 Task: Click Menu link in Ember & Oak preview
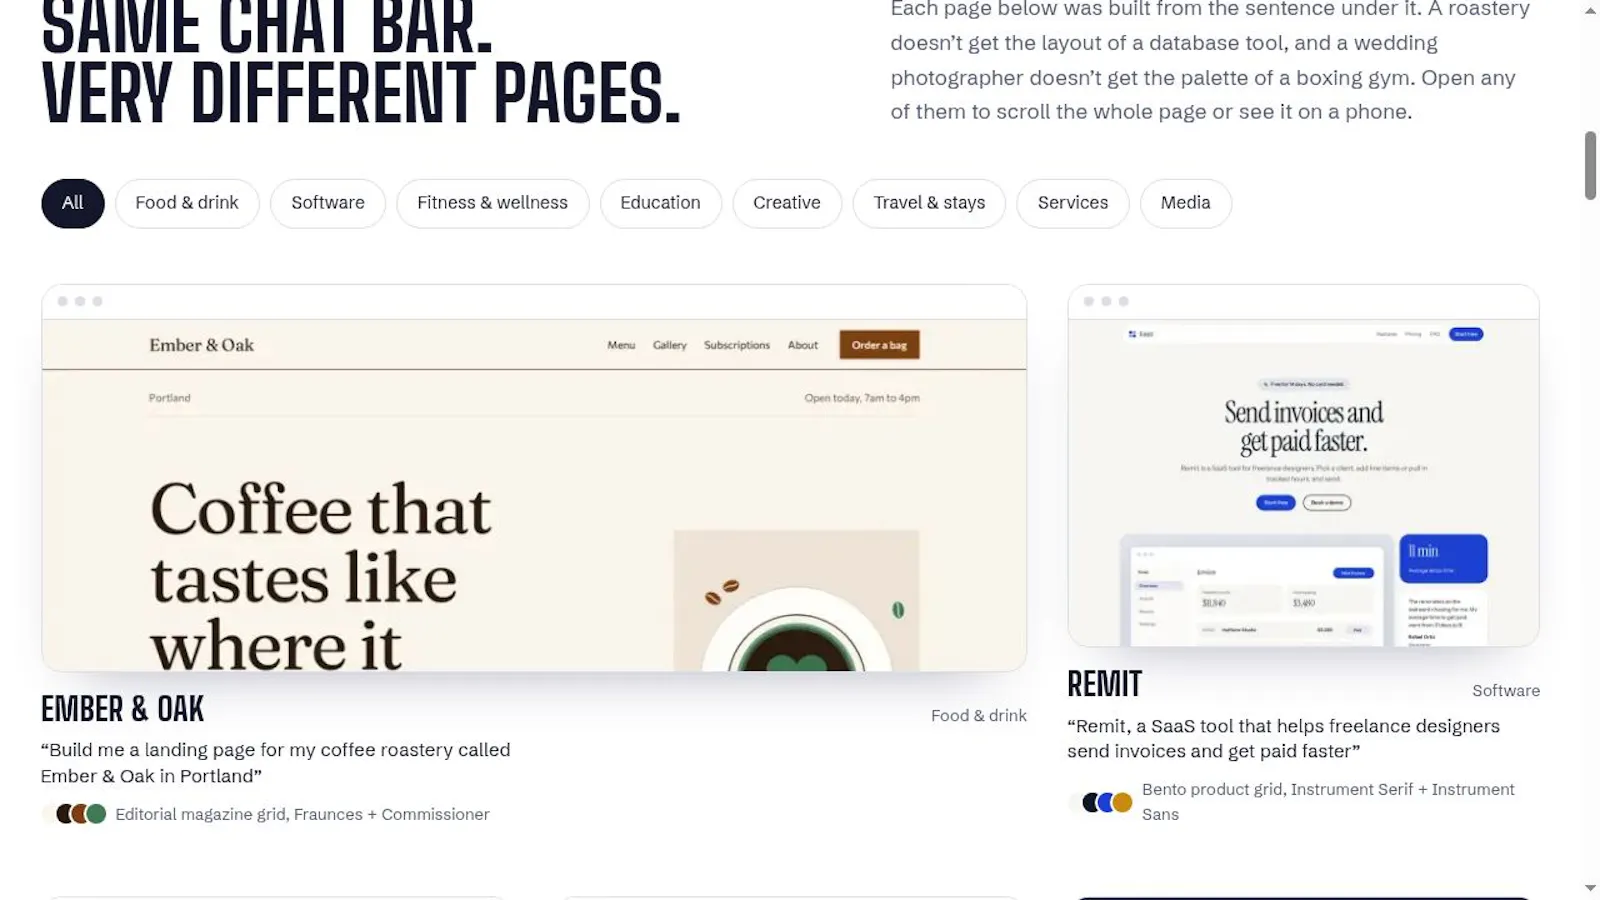(621, 345)
